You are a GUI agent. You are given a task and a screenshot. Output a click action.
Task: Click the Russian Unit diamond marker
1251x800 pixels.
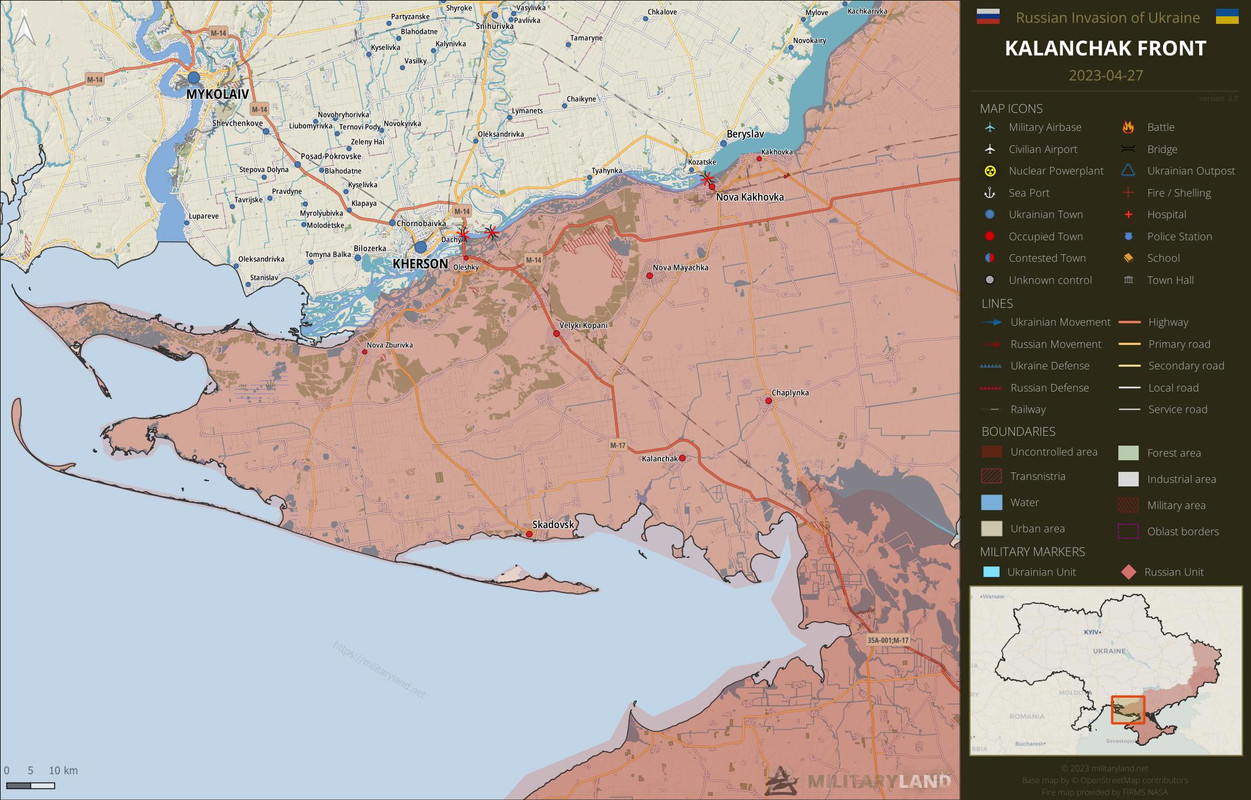pos(1128,572)
